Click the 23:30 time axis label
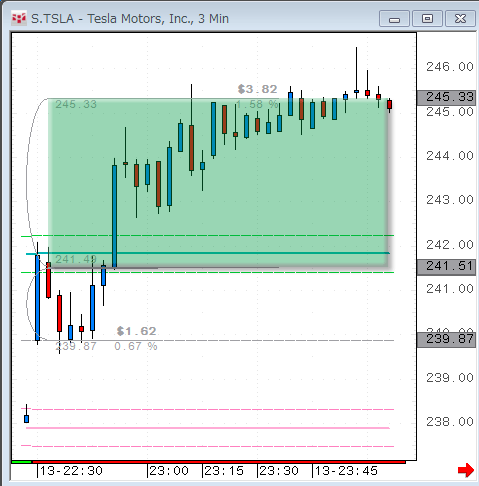Image resolution: width=479 pixels, height=486 pixels. [279, 471]
